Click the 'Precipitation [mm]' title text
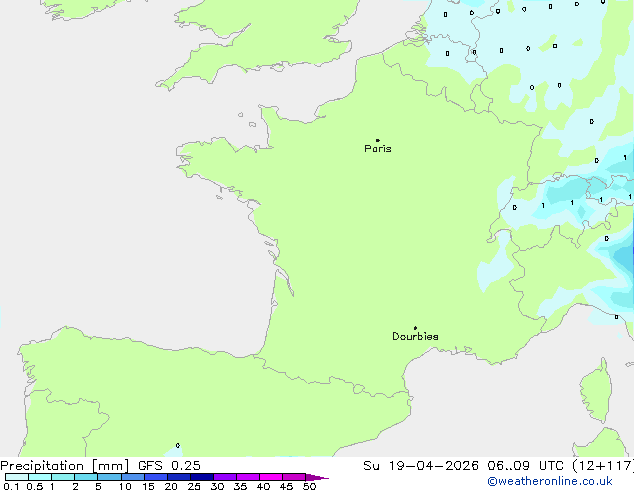634x490 pixels. (65, 466)
